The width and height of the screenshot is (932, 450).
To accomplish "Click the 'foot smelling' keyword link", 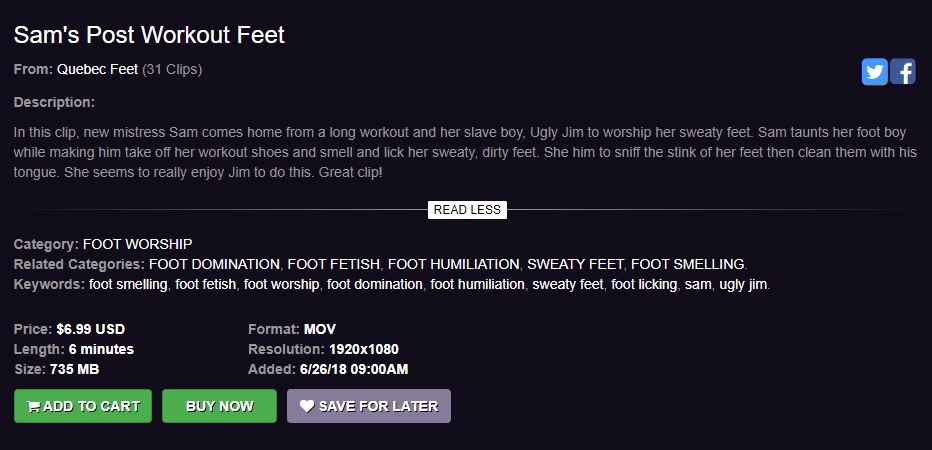I will click(128, 285).
